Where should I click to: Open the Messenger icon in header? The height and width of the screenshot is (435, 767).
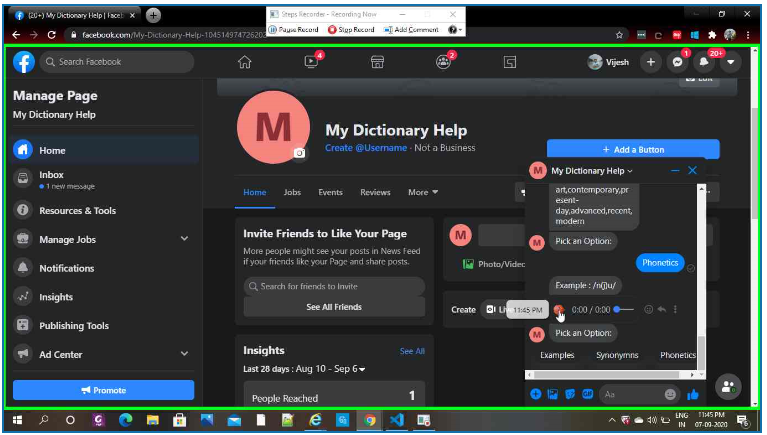pyautogui.click(x=677, y=62)
